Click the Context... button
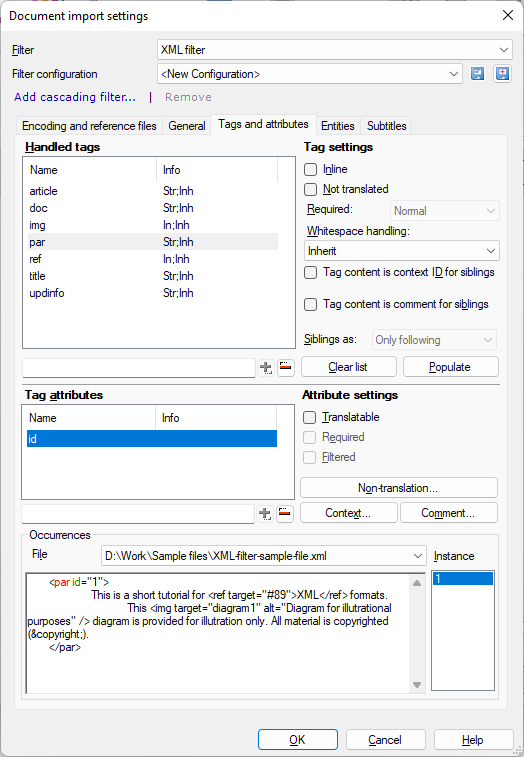The height and width of the screenshot is (757, 524). pyautogui.click(x=349, y=513)
